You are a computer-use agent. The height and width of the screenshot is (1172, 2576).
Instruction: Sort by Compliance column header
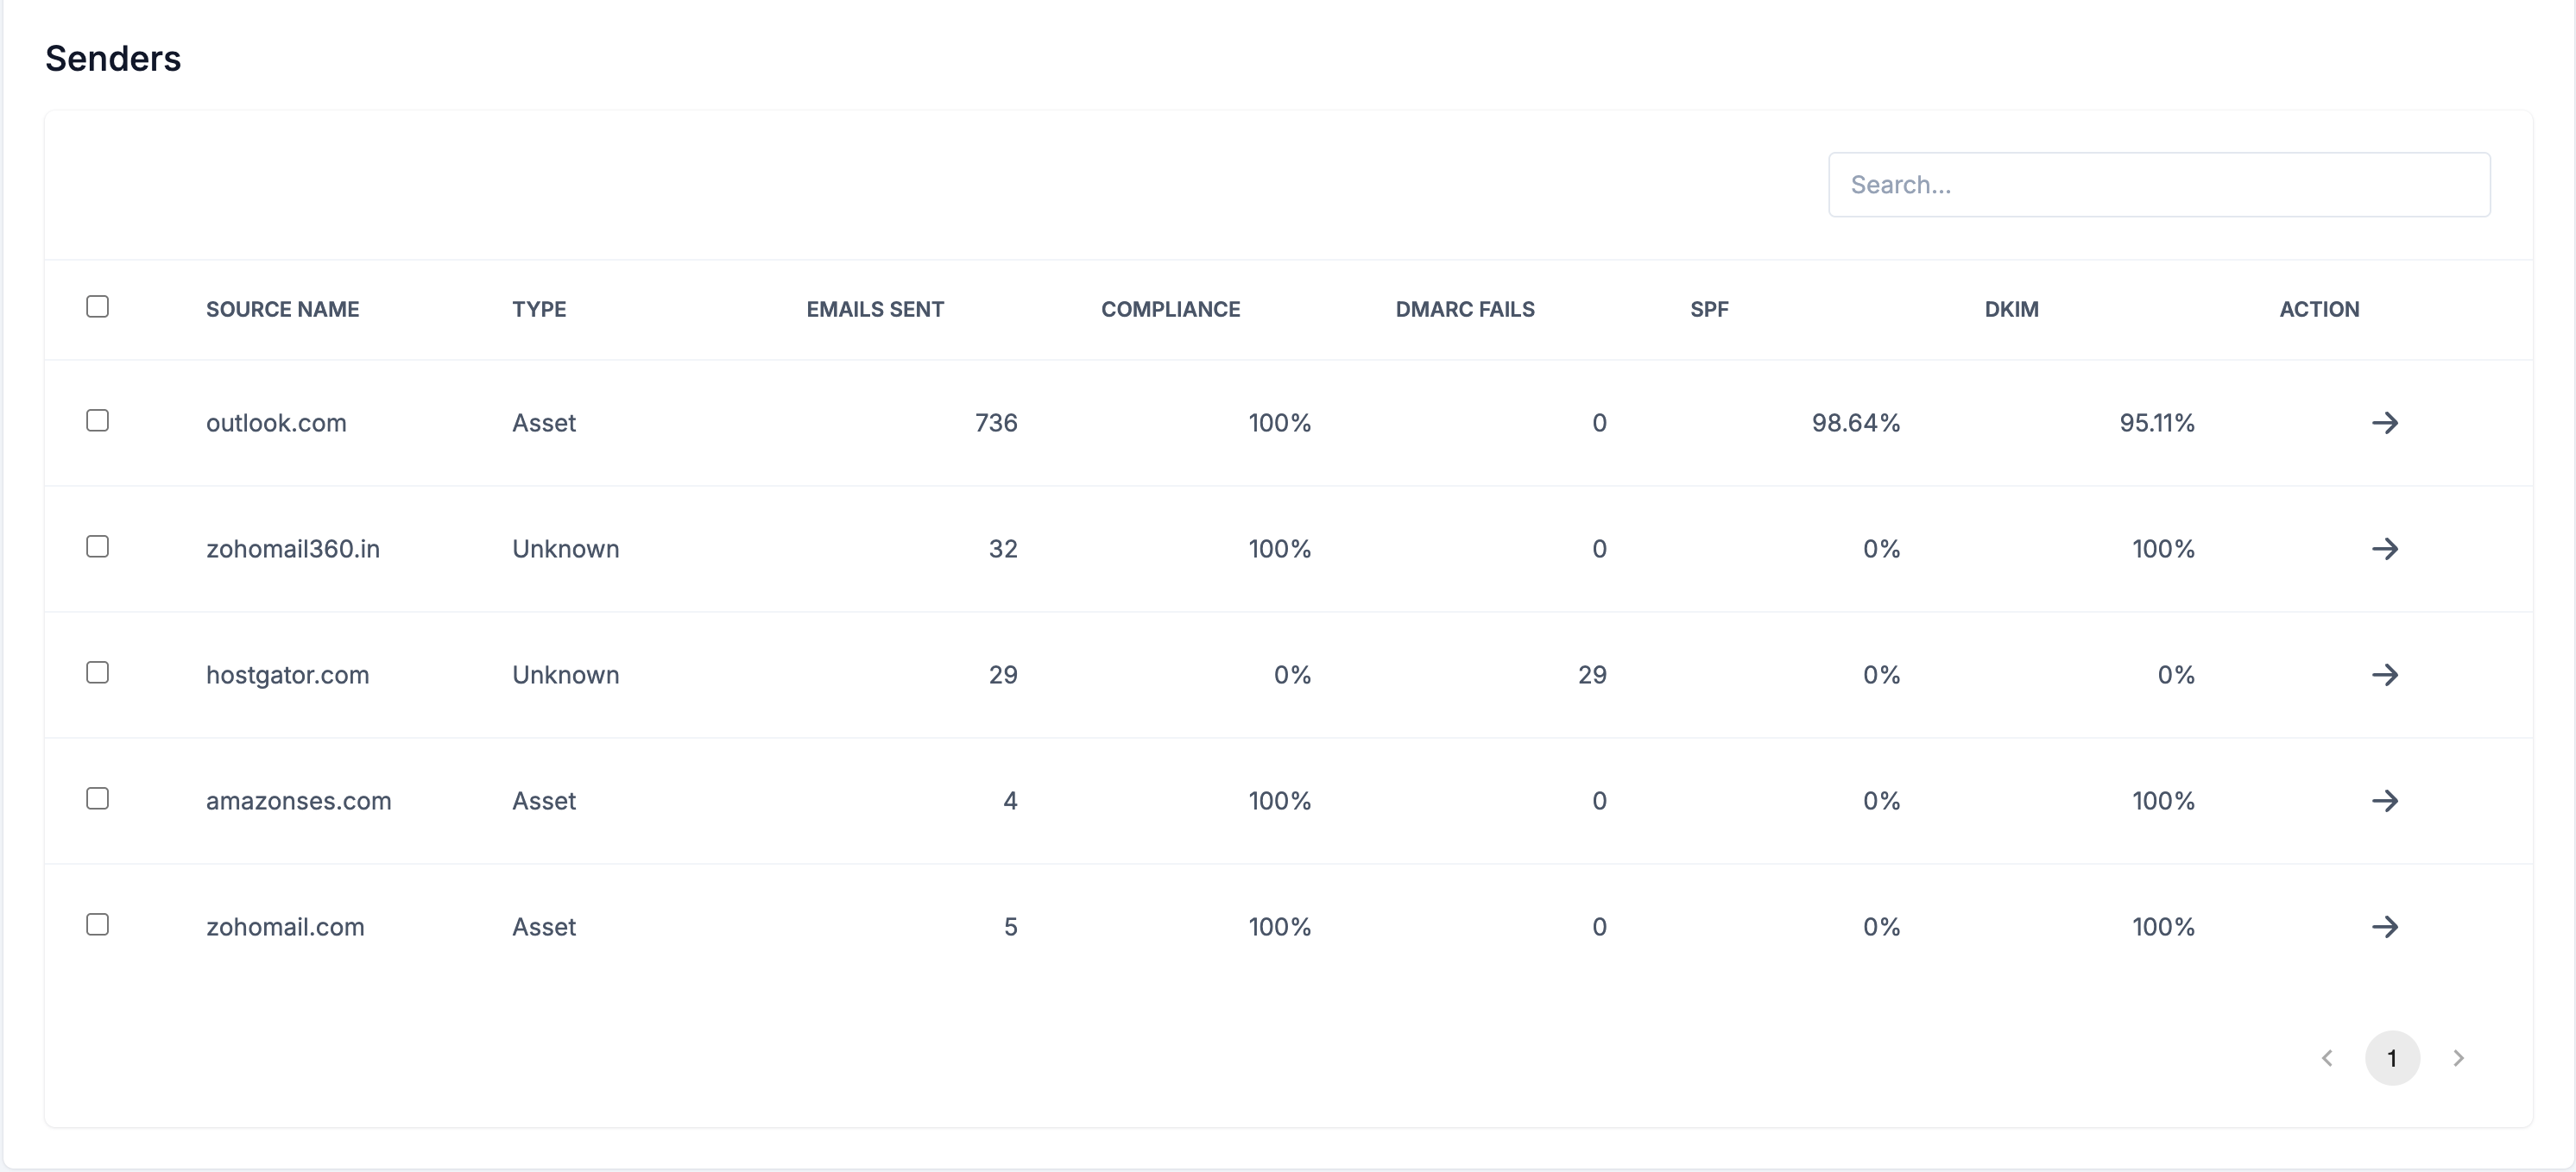(1170, 310)
